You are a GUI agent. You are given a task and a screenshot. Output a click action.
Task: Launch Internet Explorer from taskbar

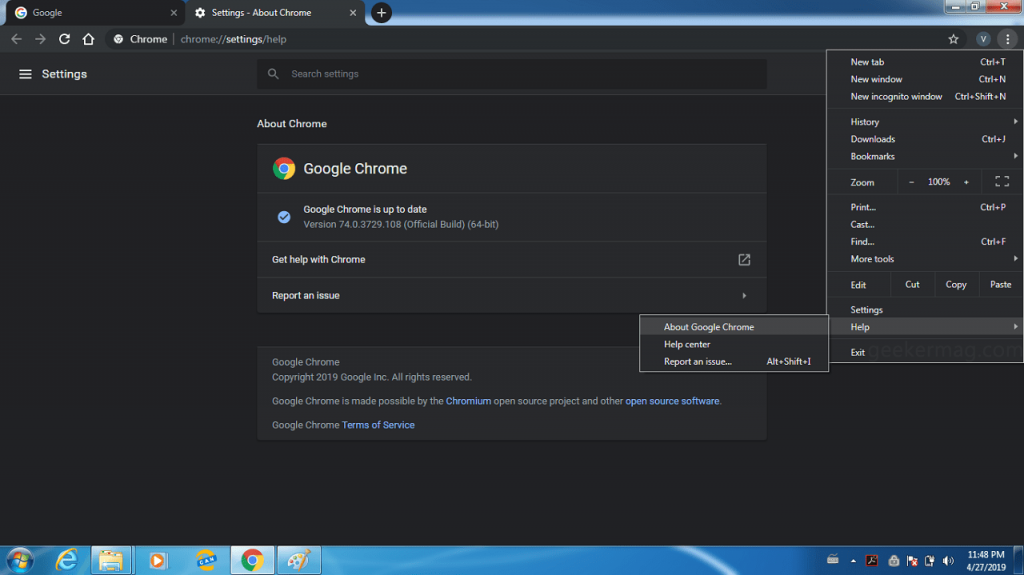tap(67, 561)
